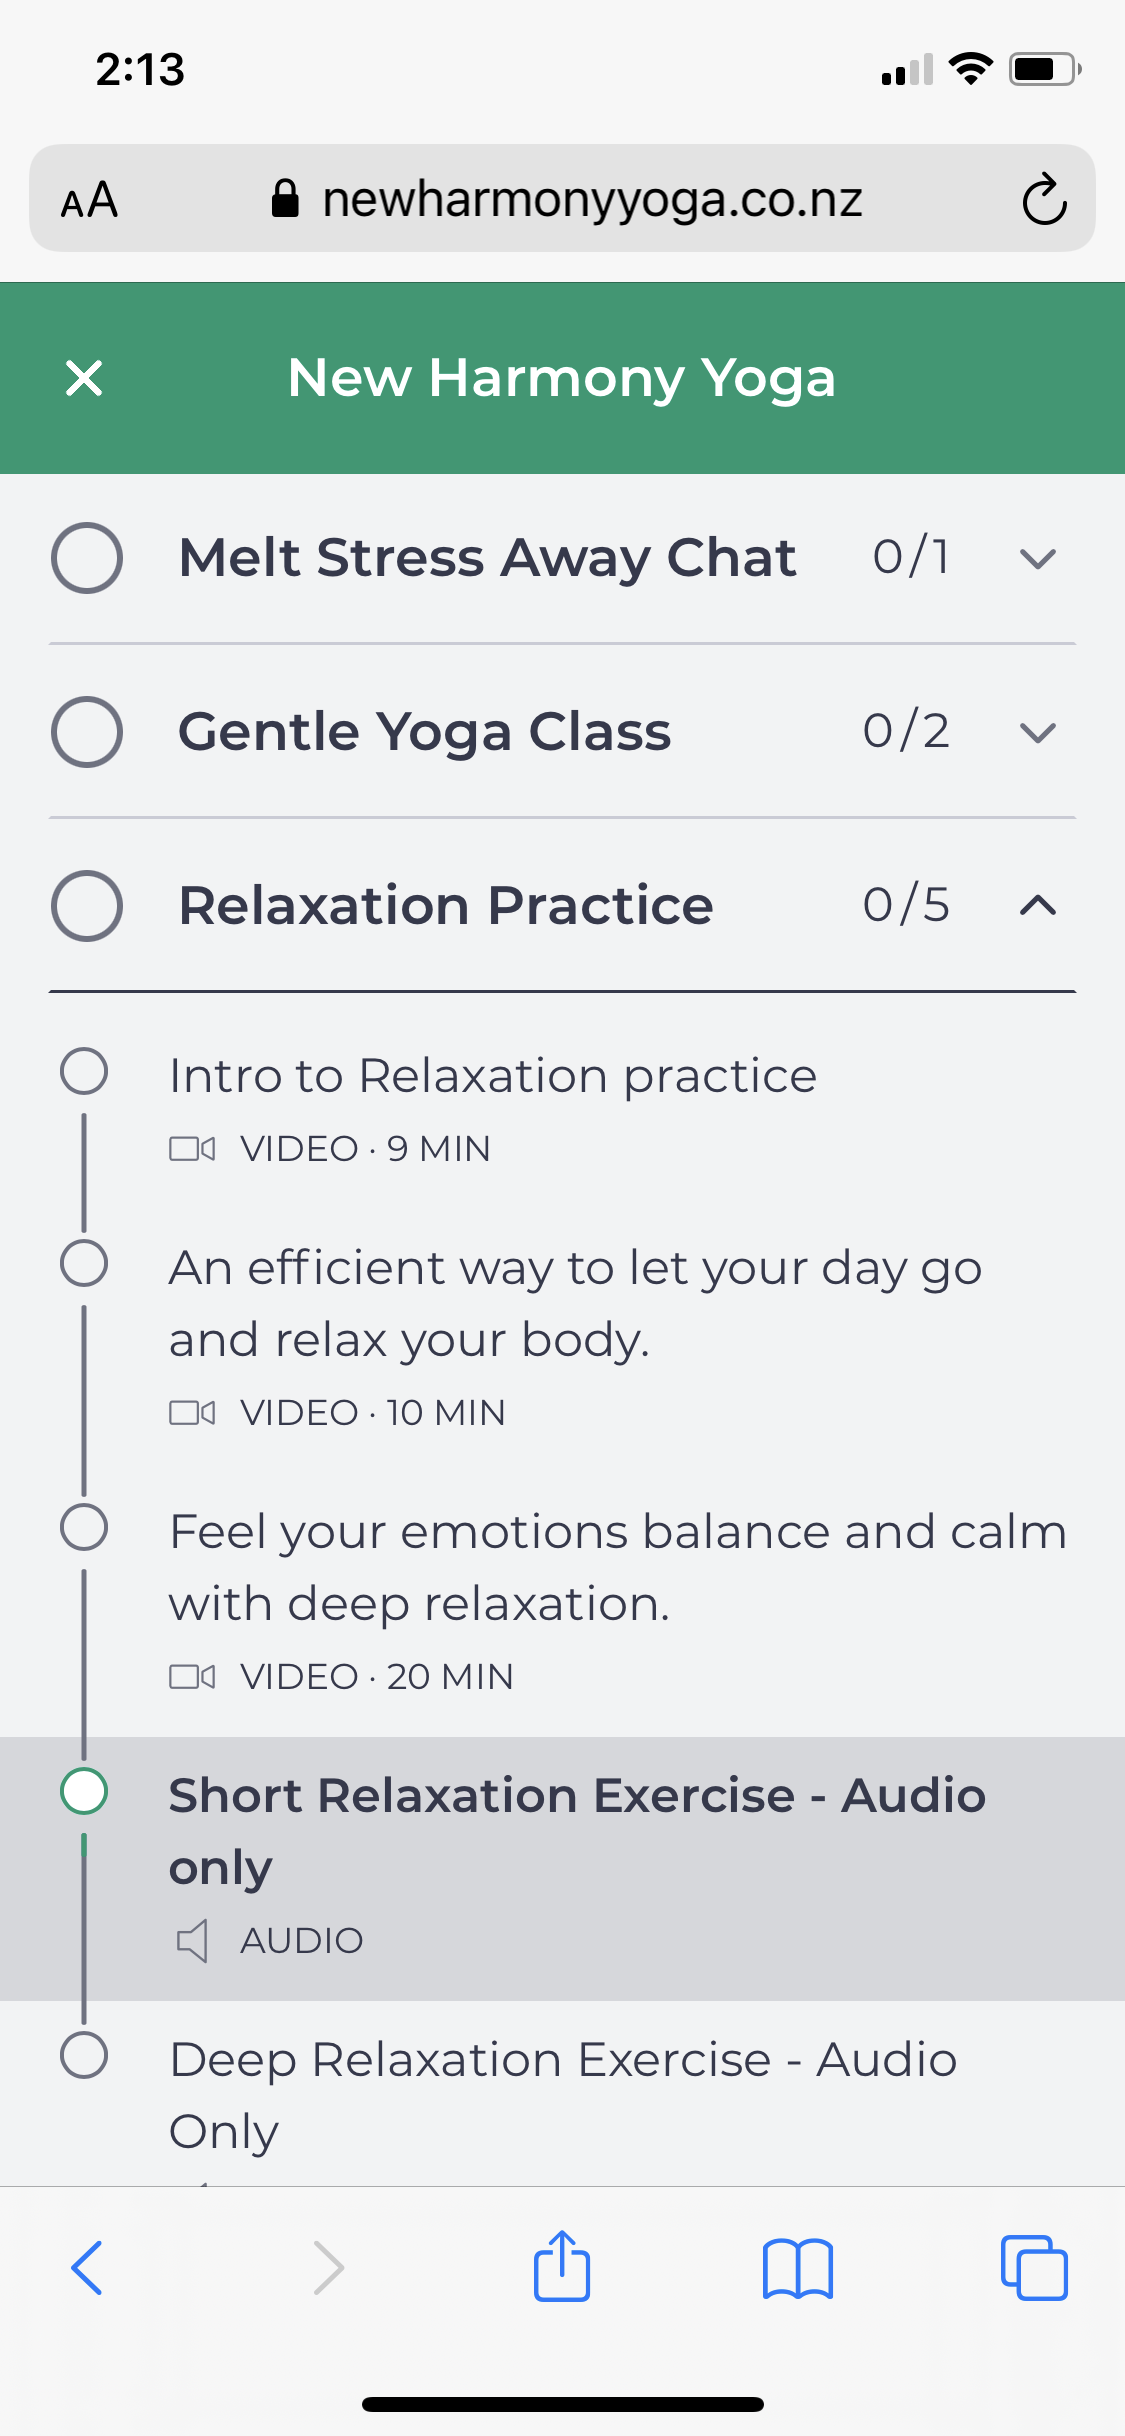Expand the Gentle Yoga Class chevron
Screen dimensions: 1125x2436
point(1038,732)
